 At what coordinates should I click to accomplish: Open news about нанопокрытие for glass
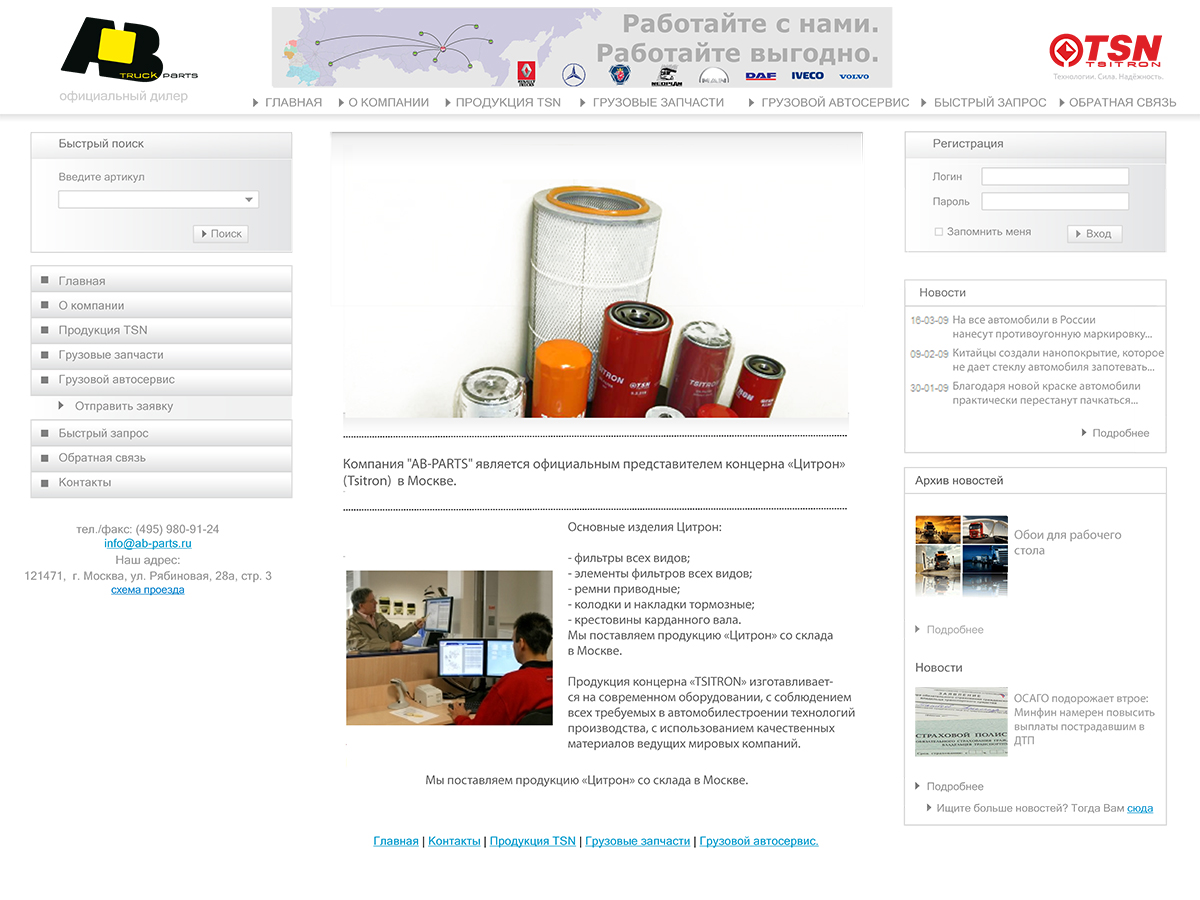point(1058,360)
